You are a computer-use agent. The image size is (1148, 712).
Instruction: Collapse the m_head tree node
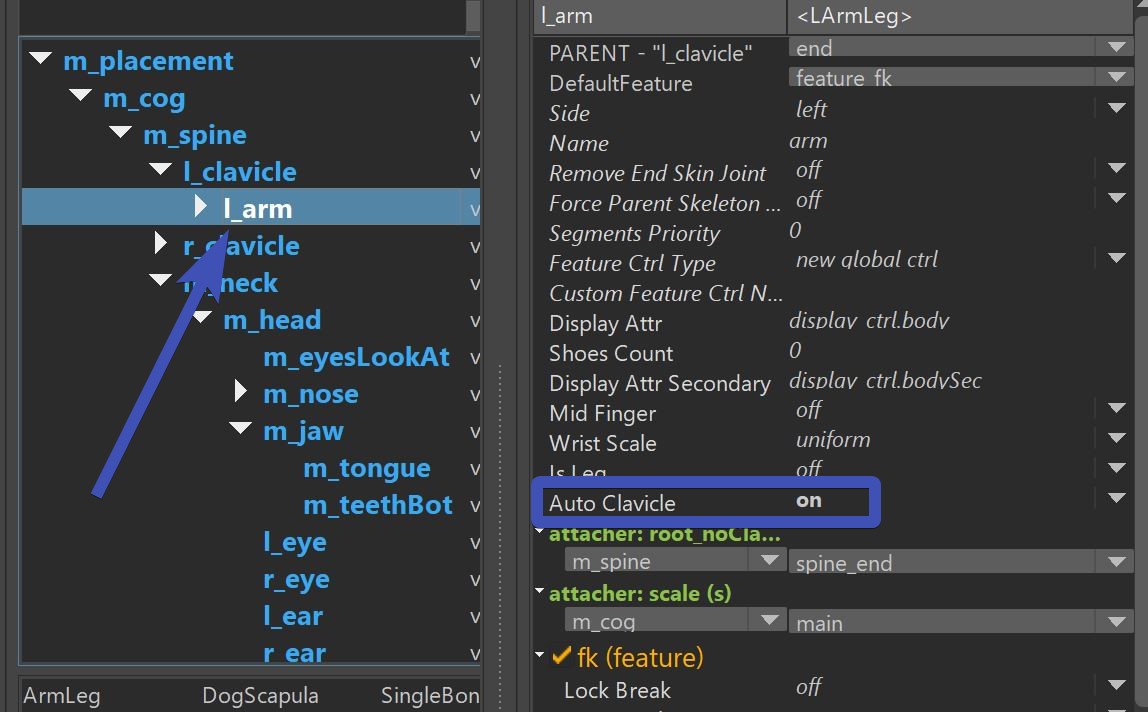(x=201, y=317)
